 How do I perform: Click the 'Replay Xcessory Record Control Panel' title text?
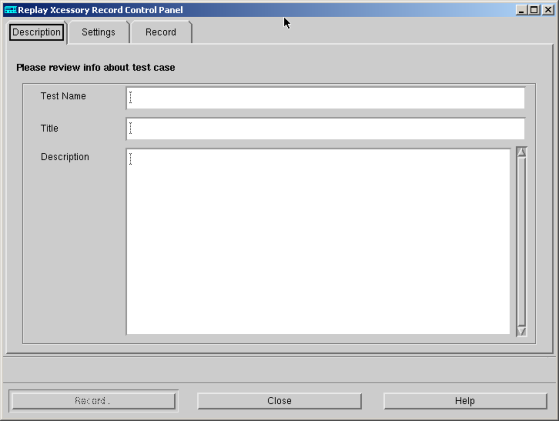100,10
